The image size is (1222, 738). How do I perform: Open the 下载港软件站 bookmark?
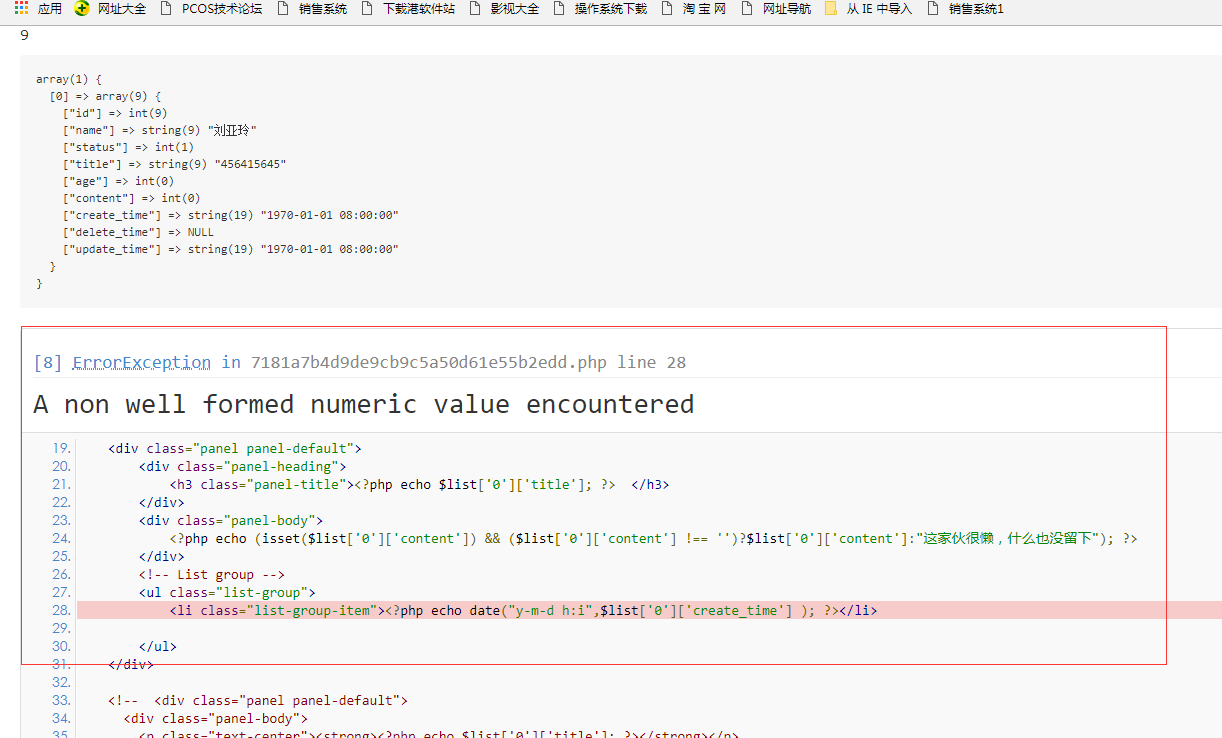[x=407, y=9]
